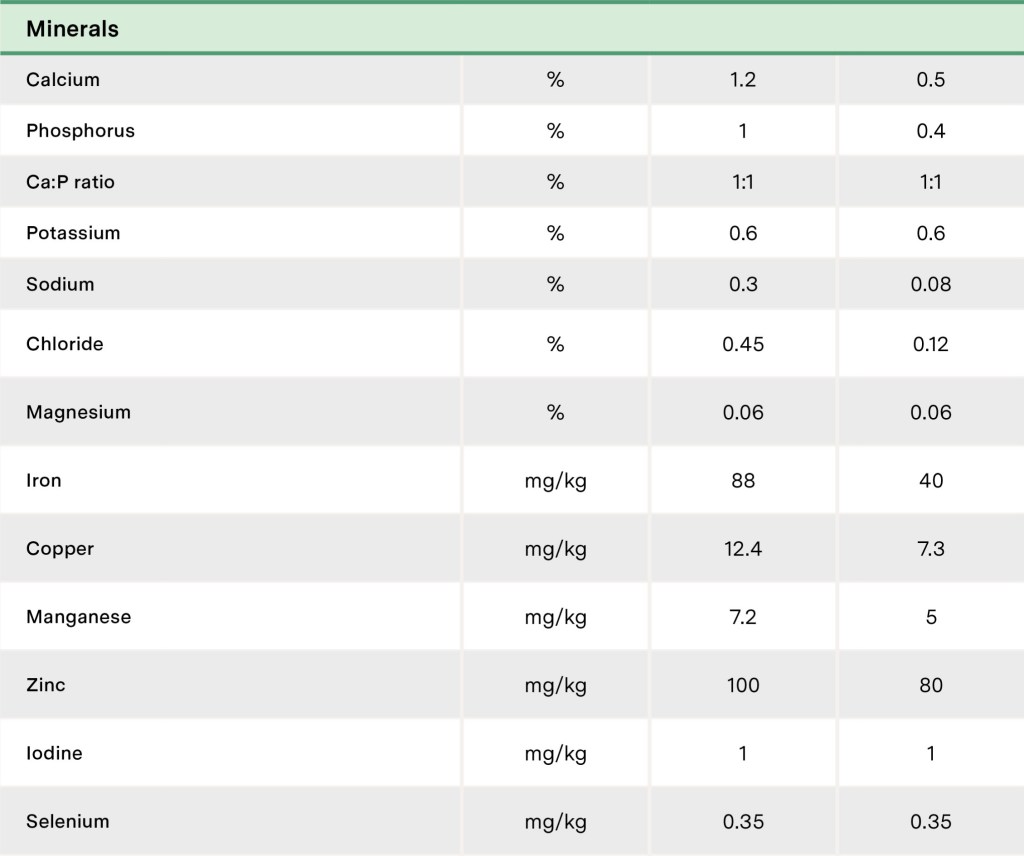This screenshot has height=856, width=1024.
Task: Select the Magnesium row label
Action: 78,412
